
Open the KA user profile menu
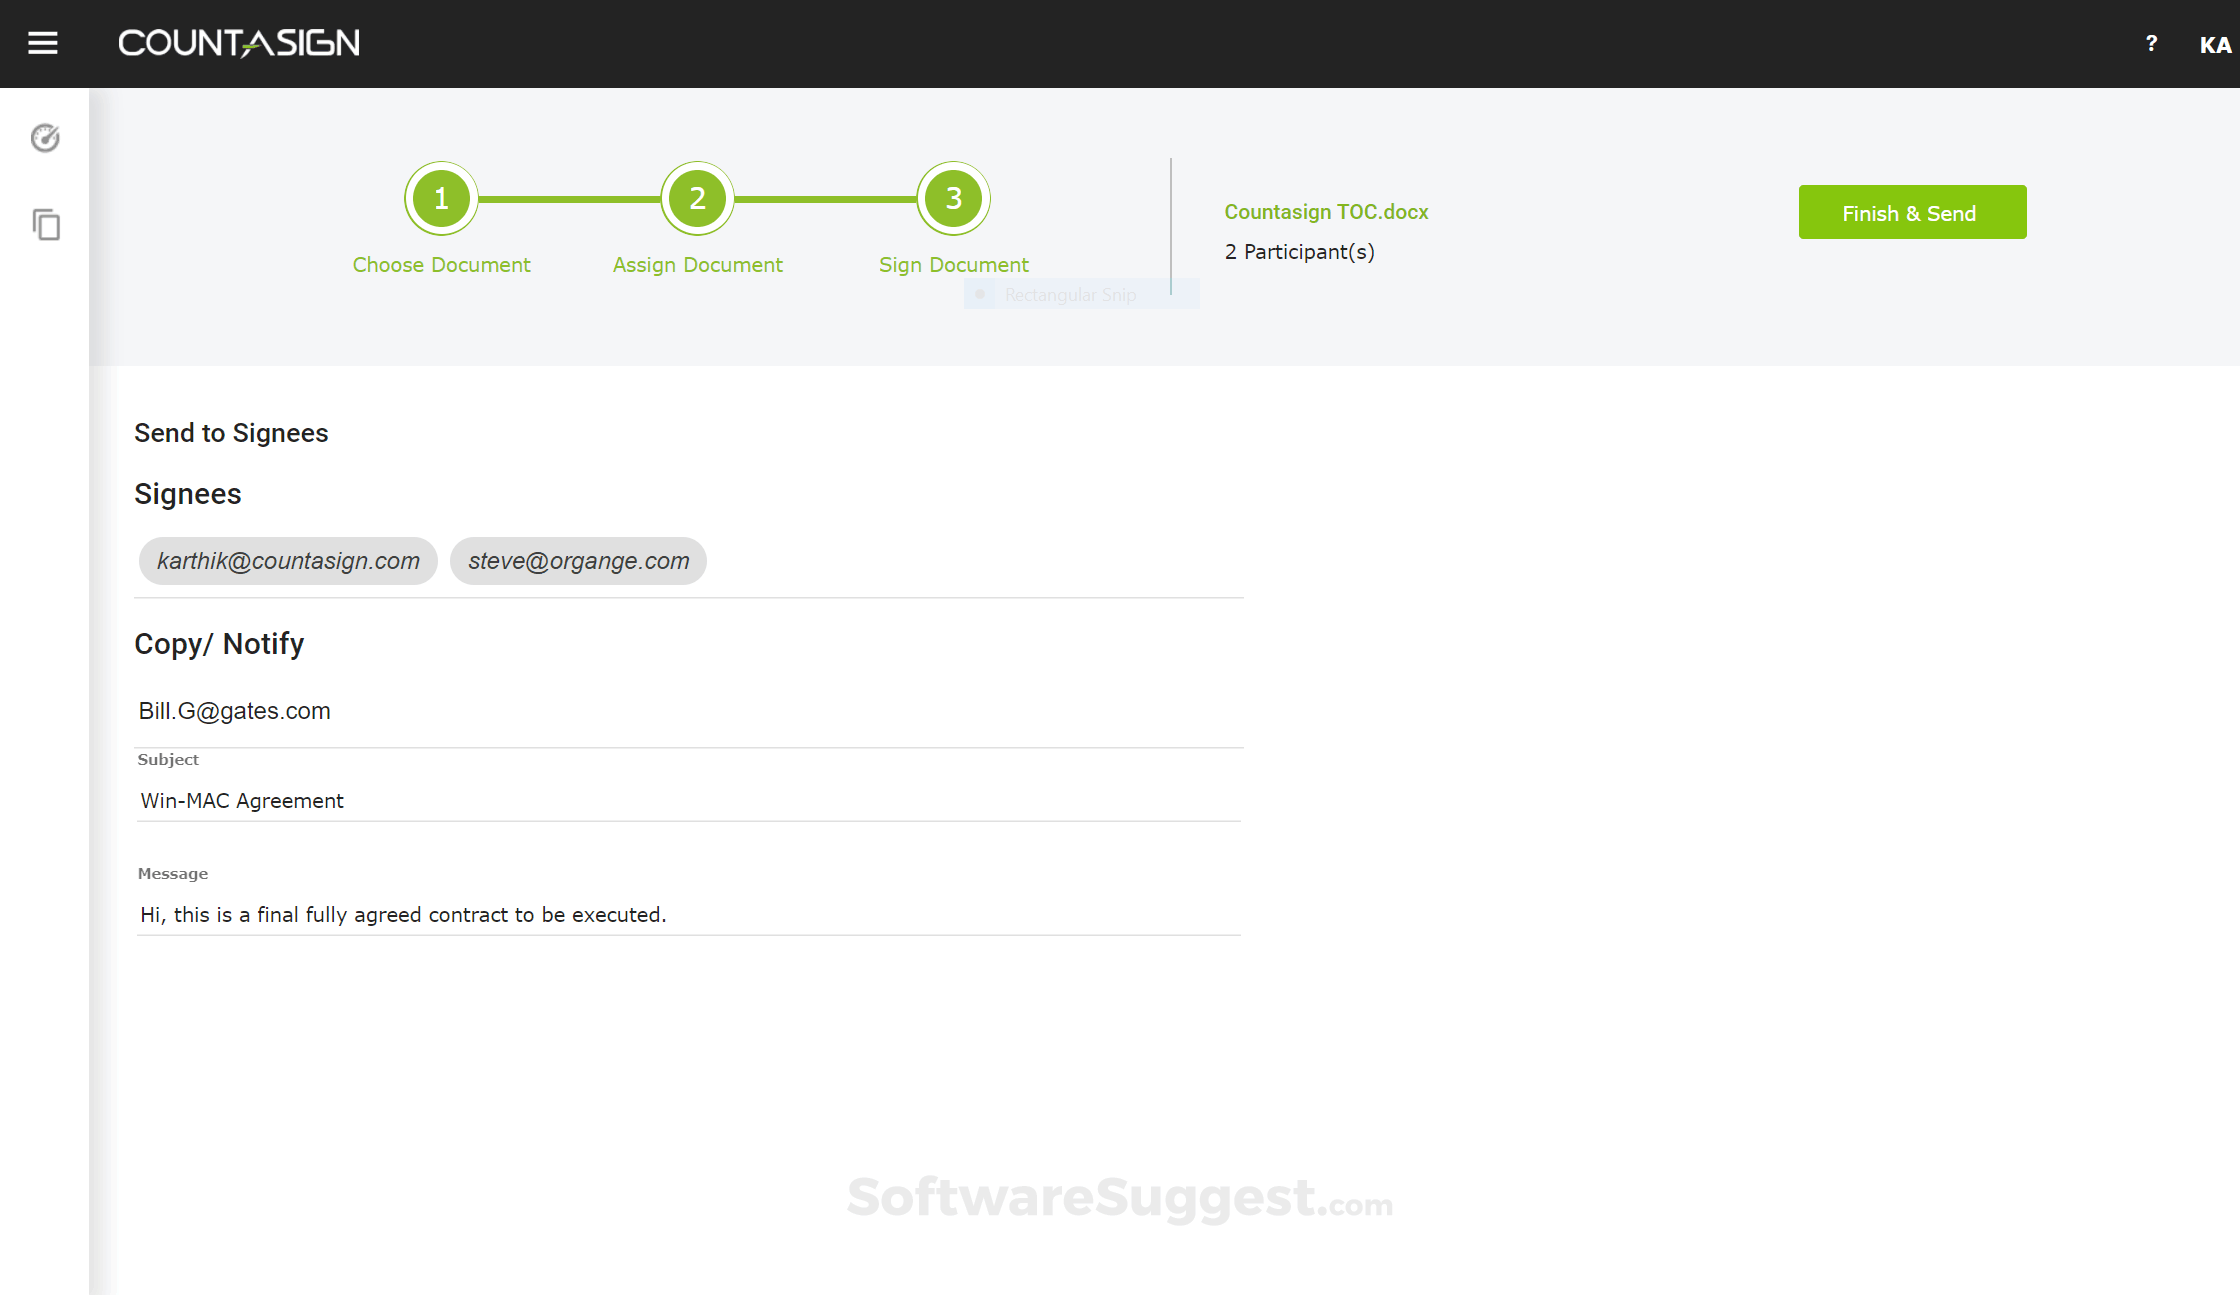[x=2214, y=45]
